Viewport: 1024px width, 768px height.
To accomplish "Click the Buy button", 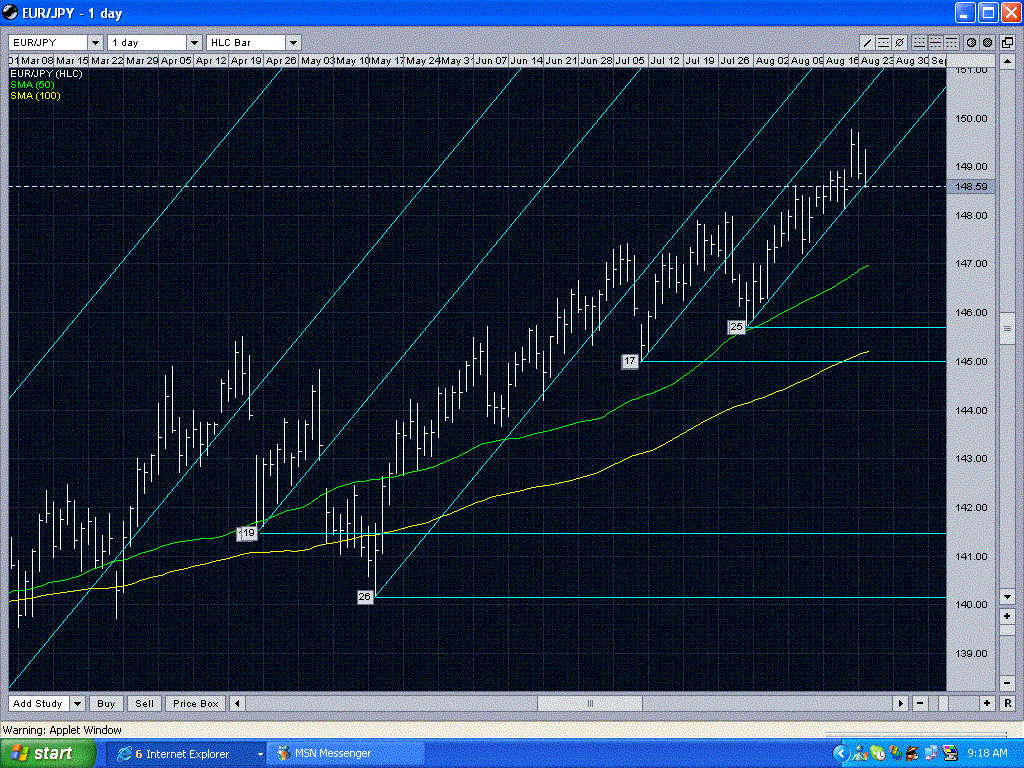I will 105,703.
